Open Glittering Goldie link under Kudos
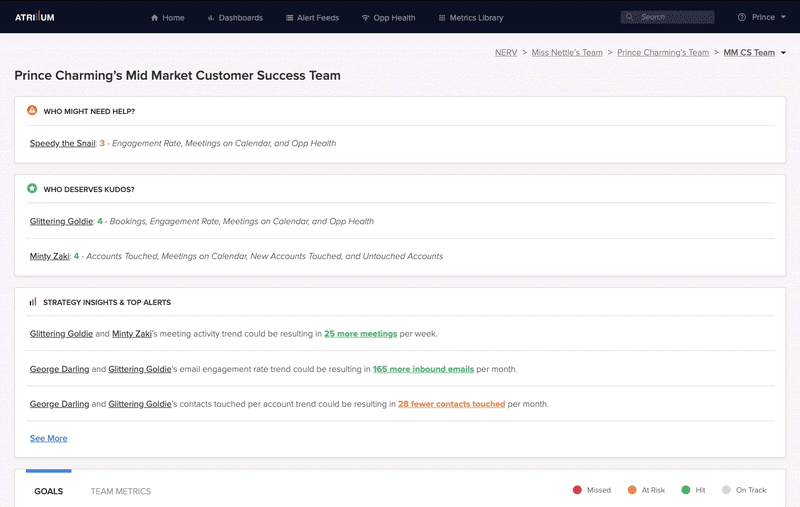Screen dimensions: 800x507 point(61,221)
